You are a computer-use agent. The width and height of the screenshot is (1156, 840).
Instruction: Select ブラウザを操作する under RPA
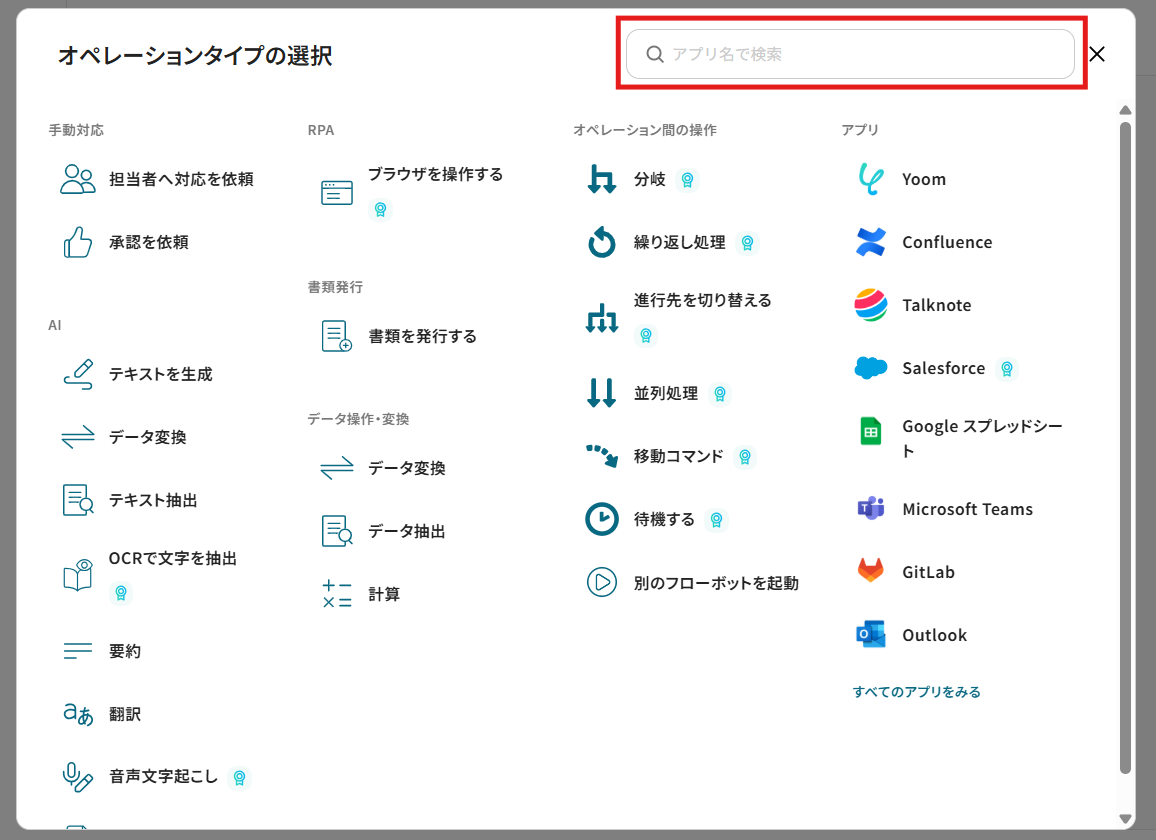(435, 175)
